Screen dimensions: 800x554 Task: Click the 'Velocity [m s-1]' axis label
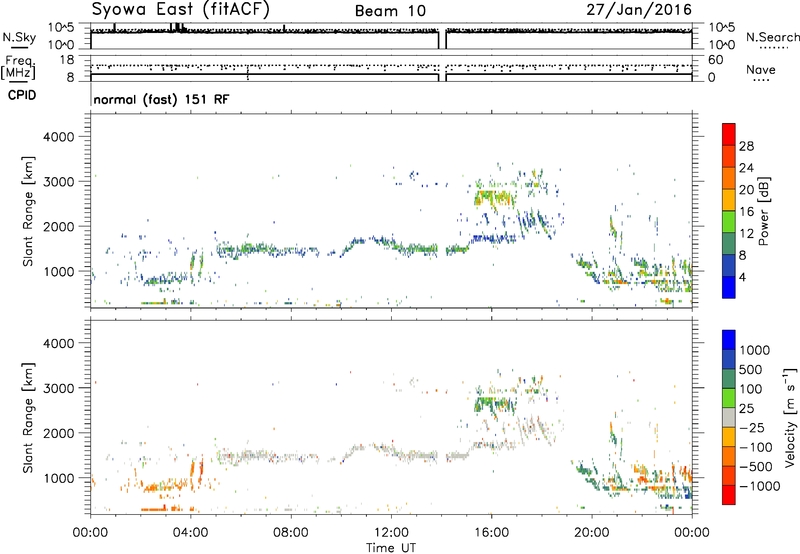[x=791, y=417]
